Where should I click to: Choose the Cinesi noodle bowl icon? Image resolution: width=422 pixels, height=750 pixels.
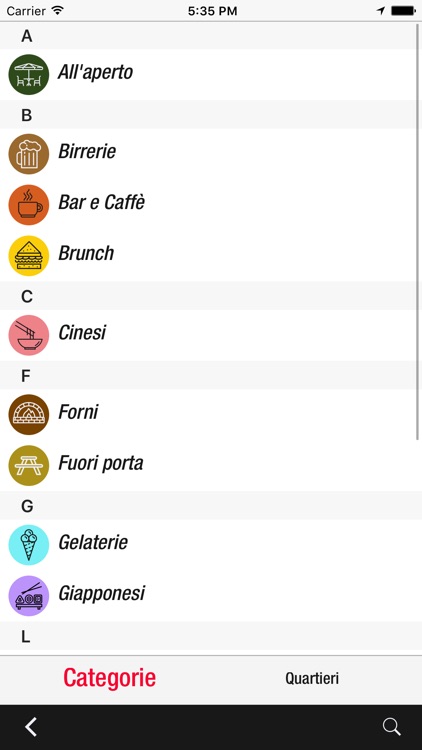coord(29,335)
